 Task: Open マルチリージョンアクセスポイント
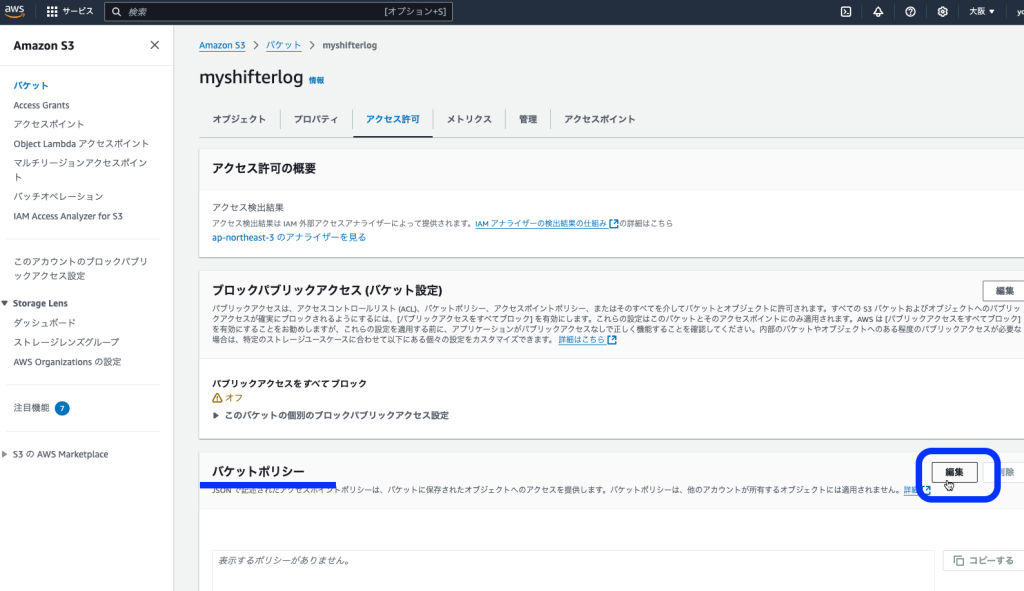[80, 170]
